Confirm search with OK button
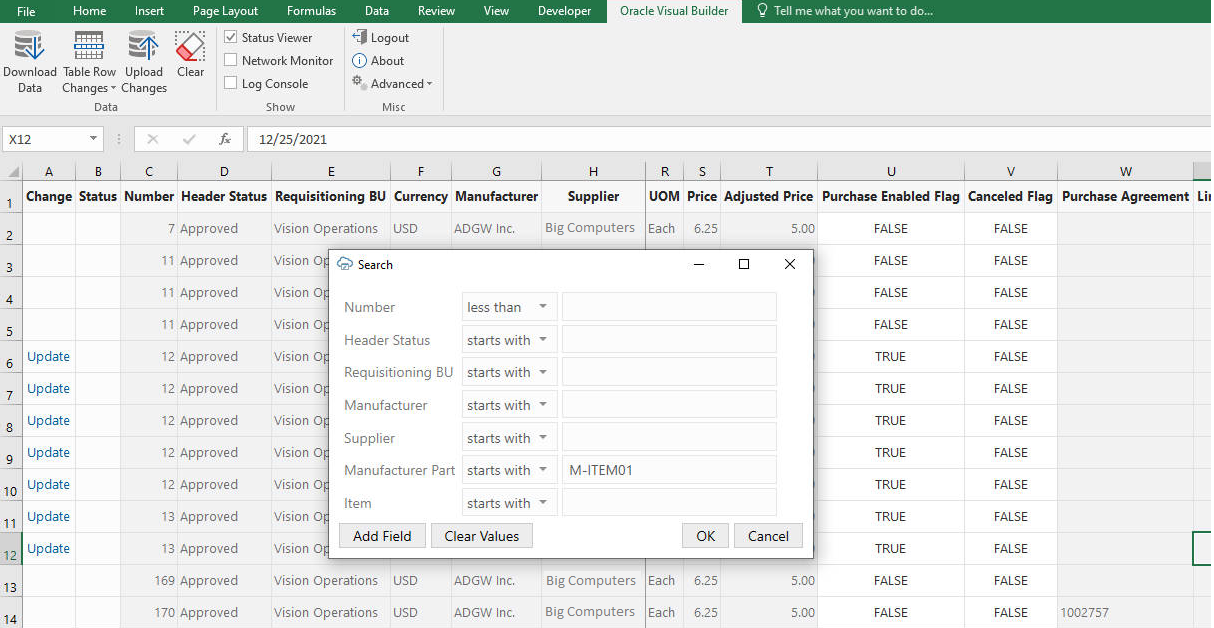 coord(706,536)
